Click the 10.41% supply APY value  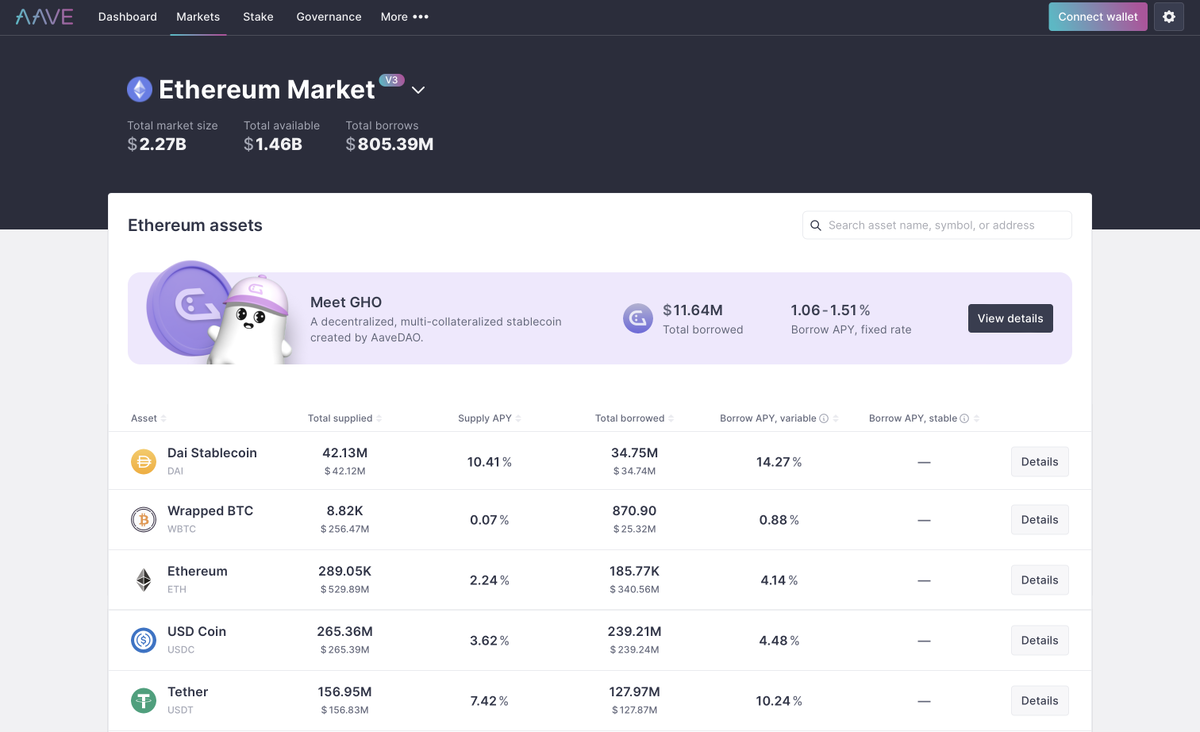pyautogui.click(x=490, y=462)
